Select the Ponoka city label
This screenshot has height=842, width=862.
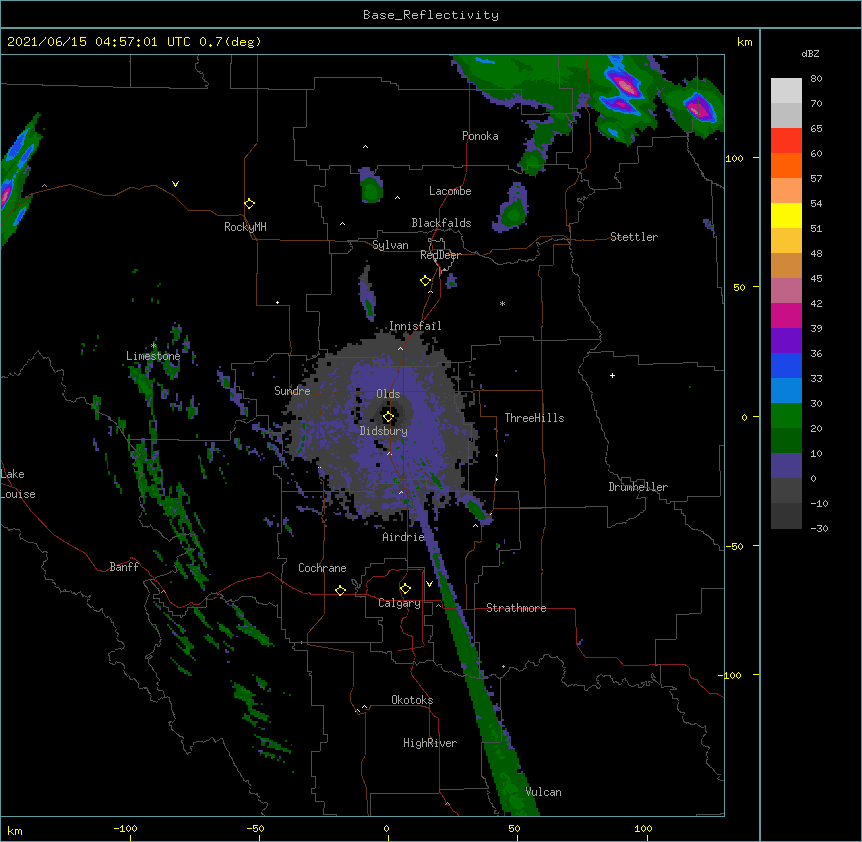click(480, 136)
